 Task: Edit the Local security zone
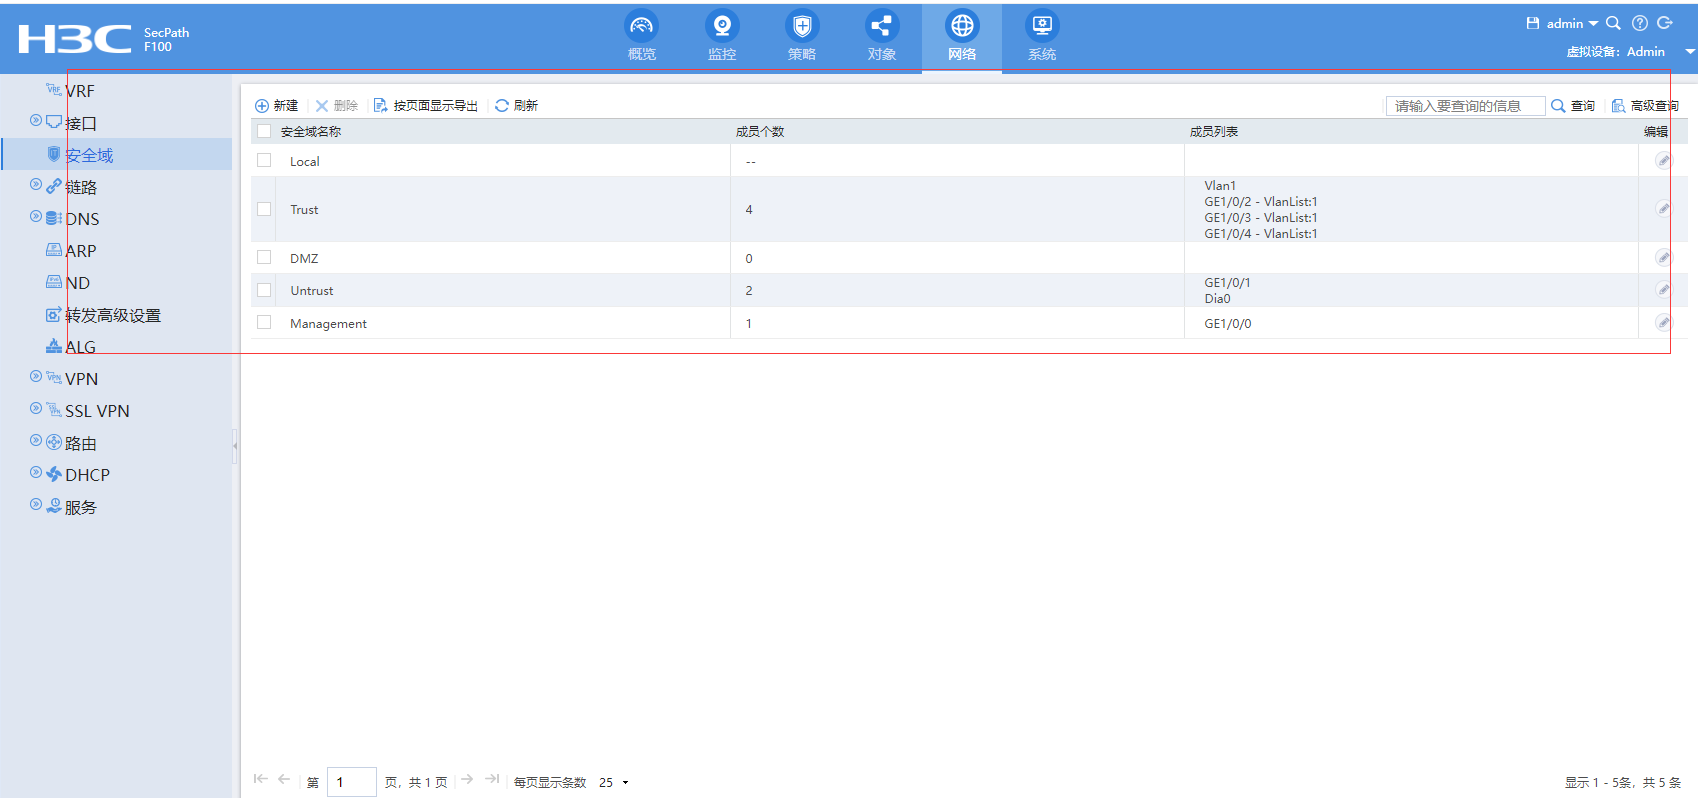[x=1663, y=161]
